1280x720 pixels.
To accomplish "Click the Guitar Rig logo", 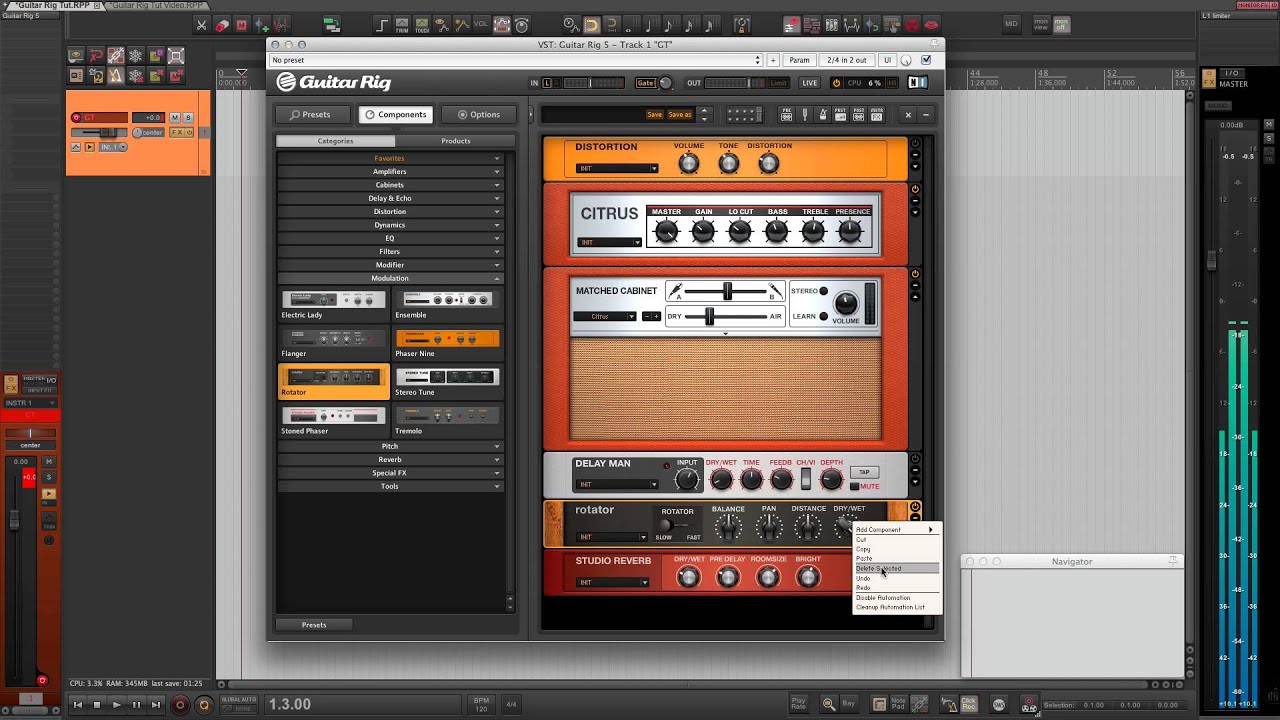I will pyautogui.click(x=334, y=82).
